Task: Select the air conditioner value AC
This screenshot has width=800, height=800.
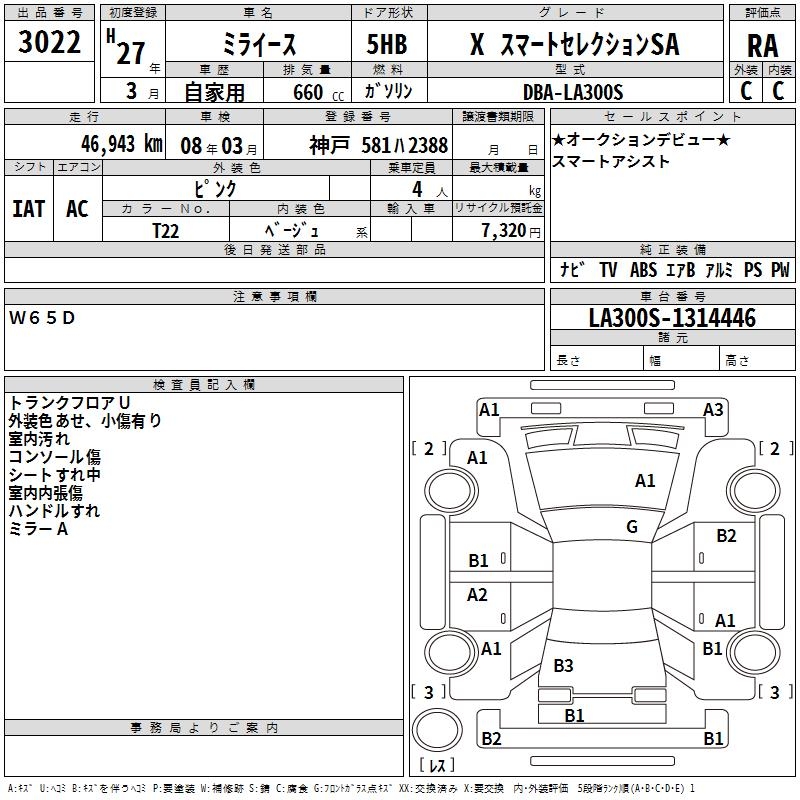Action: click(77, 209)
